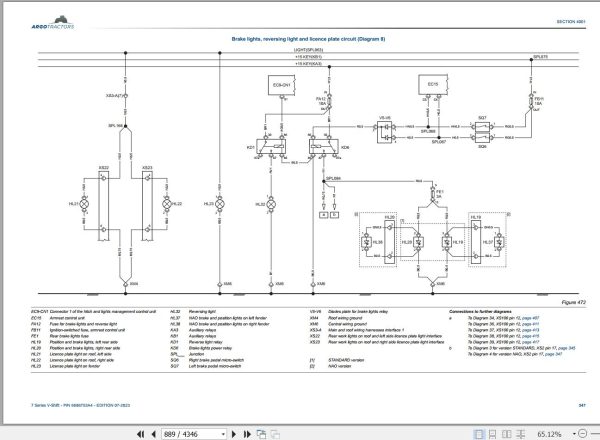Select continuous facing layout view
Screen dimensions: 600x440
(x=520, y=434)
